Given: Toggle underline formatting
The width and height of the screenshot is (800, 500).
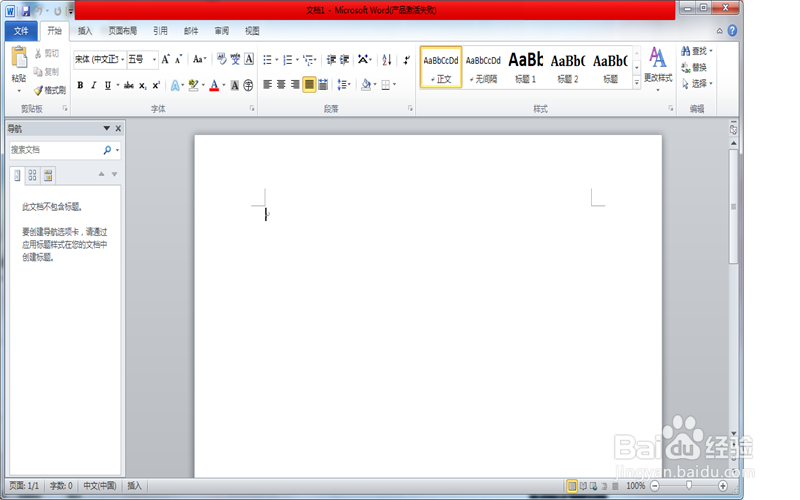Looking at the screenshot, I should (107, 85).
